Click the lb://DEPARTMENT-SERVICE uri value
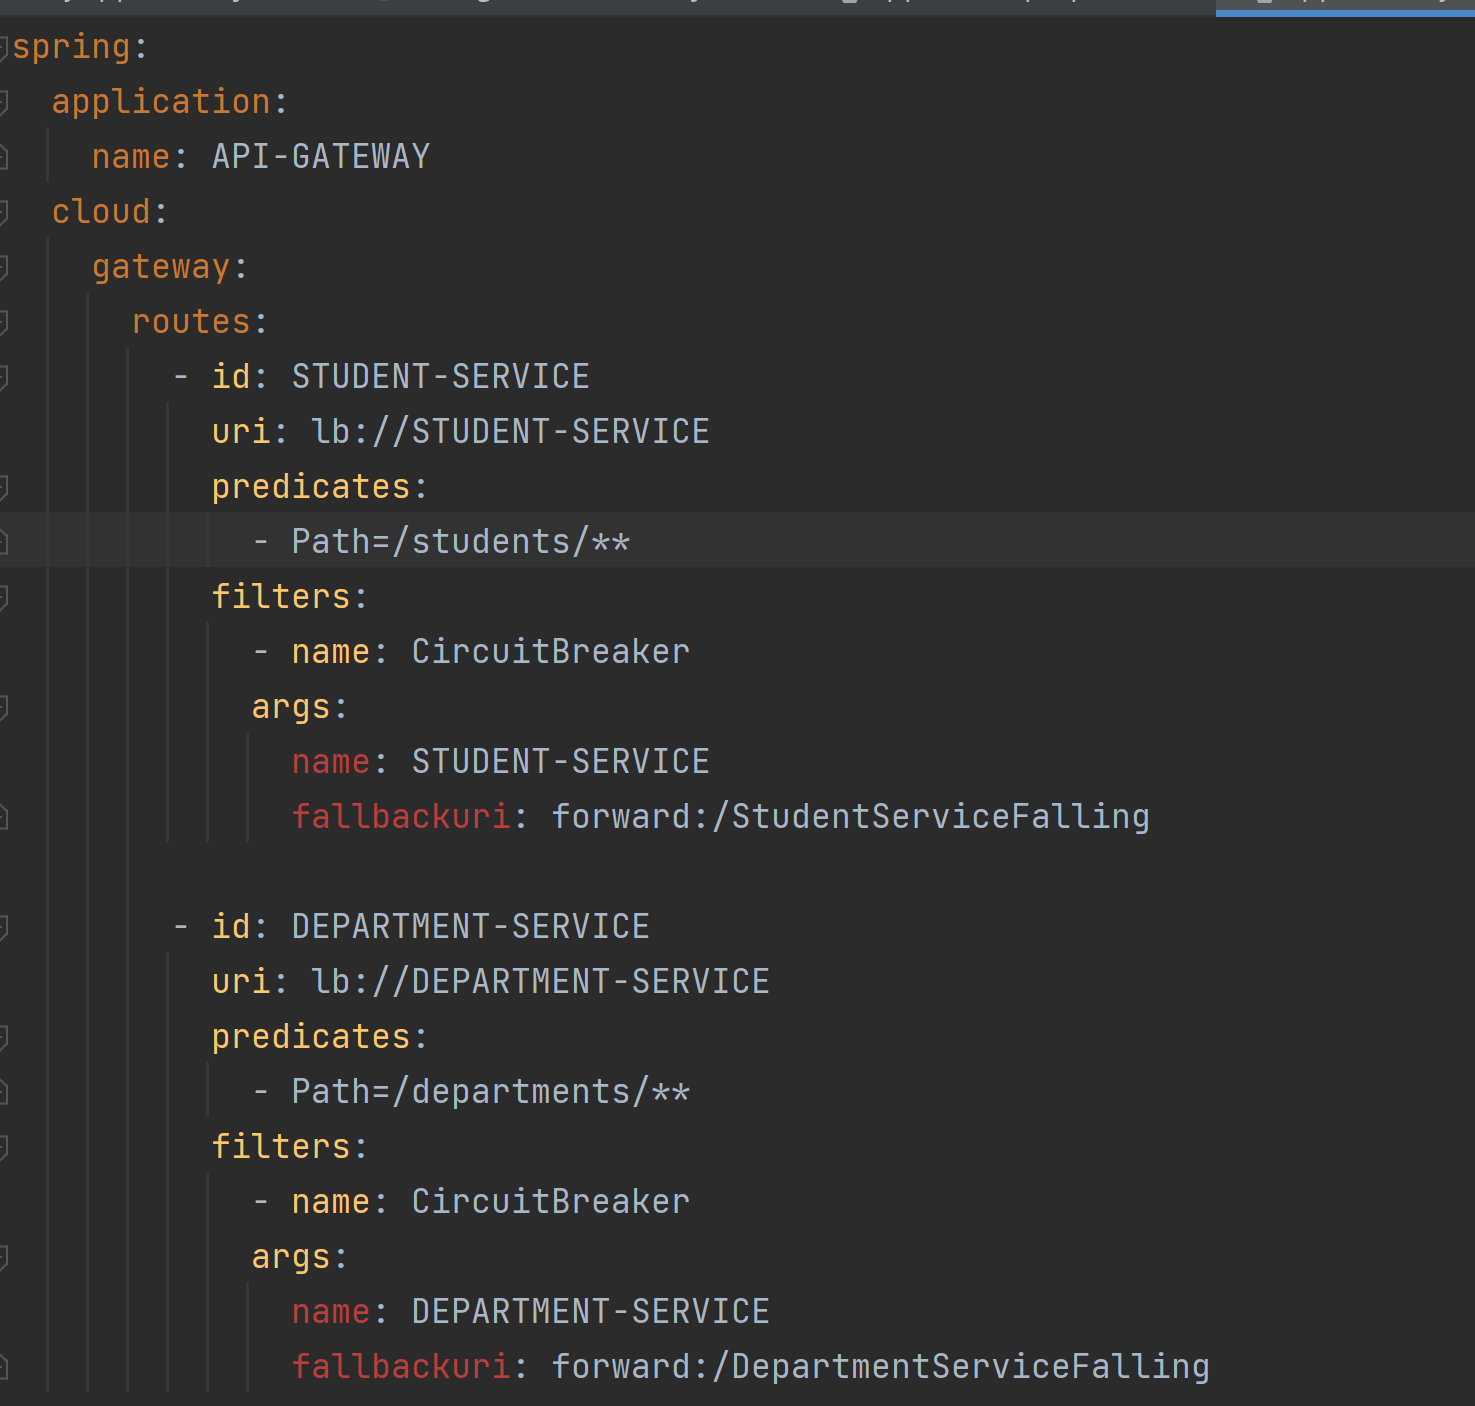 click(541, 982)
